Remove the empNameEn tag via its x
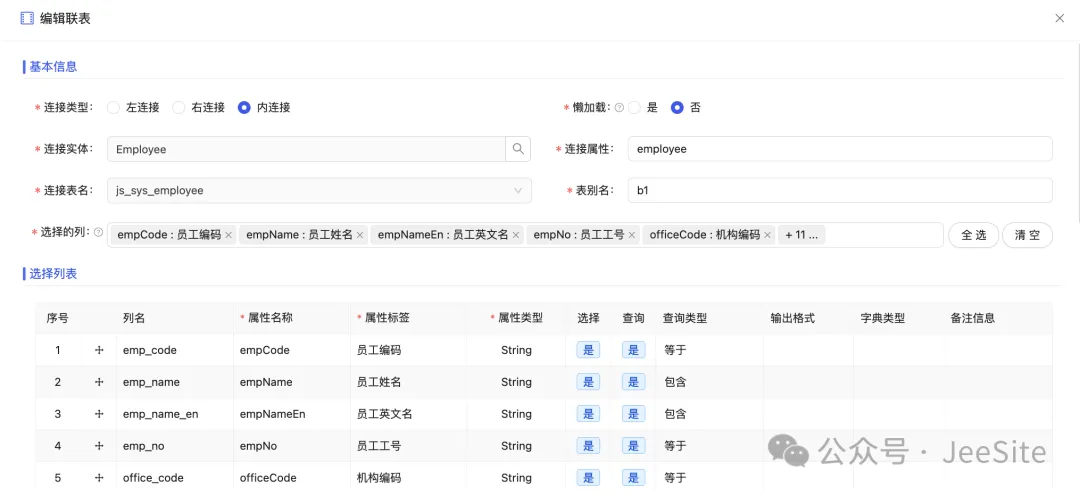 pyautogui.click(x=516, y=235)
